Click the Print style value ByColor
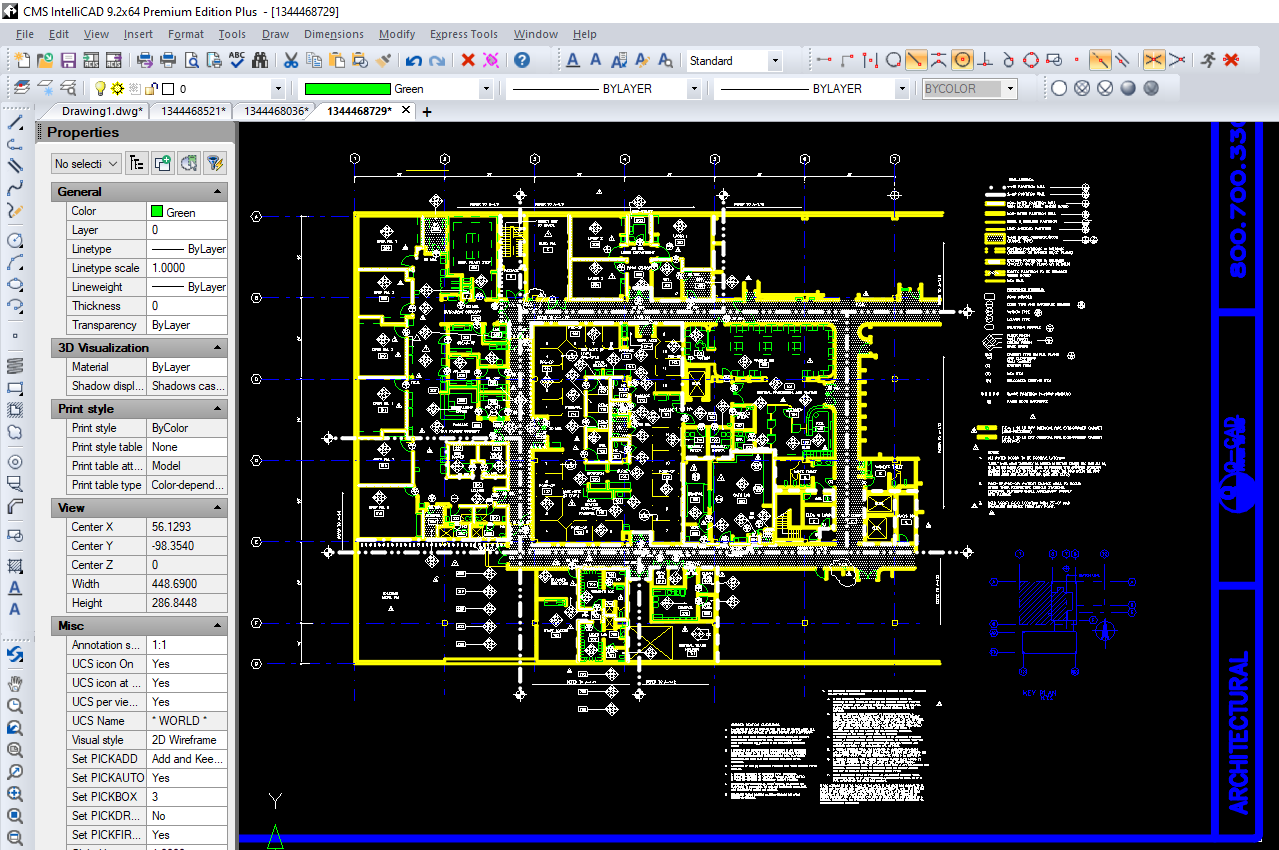Viewport: 1279px width, 850px height. pyautogui.click(x=187, y=428)
